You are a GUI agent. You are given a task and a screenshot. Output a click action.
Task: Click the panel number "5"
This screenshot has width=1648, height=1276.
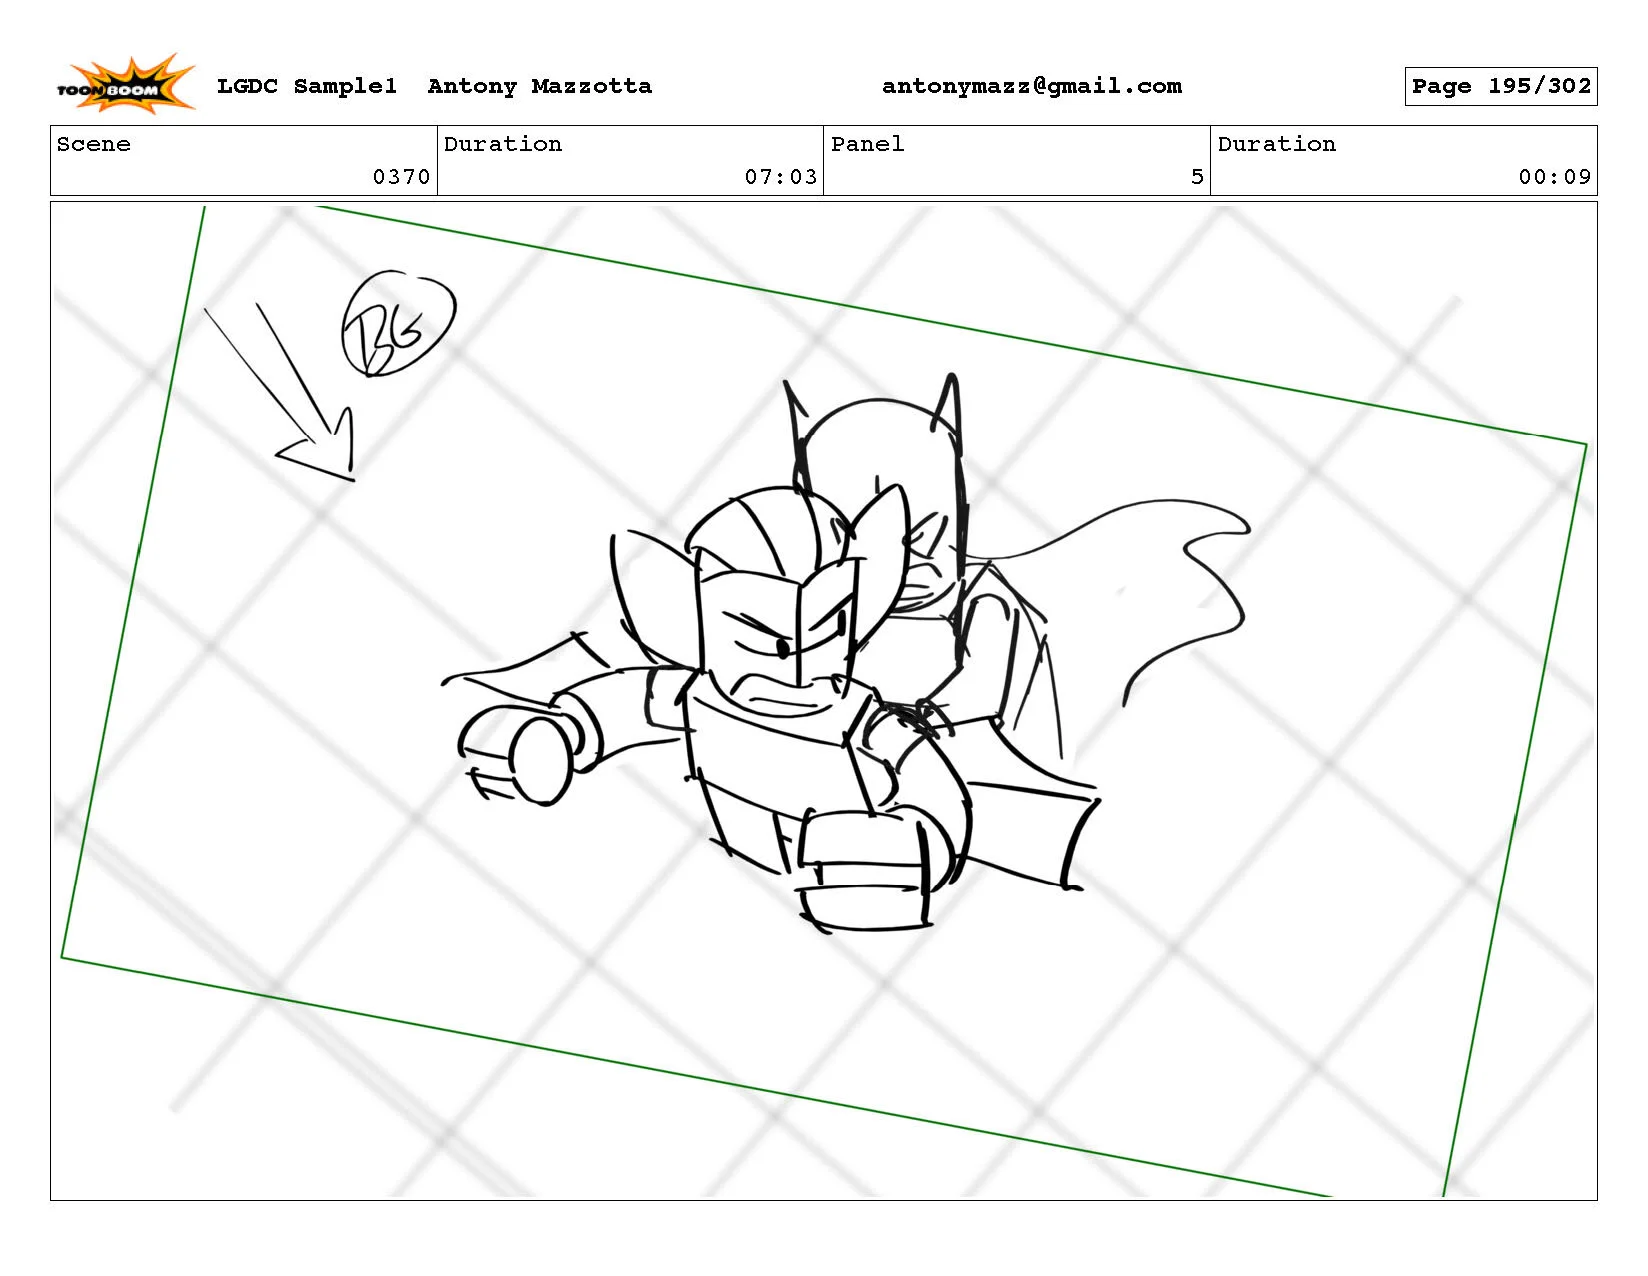[x=1197, y=177]
